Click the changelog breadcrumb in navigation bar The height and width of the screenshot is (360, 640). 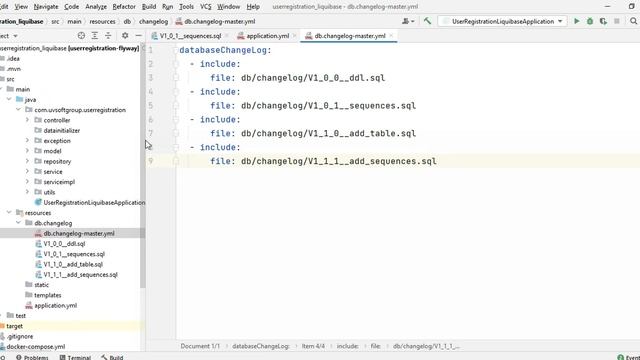click(153, 21)
